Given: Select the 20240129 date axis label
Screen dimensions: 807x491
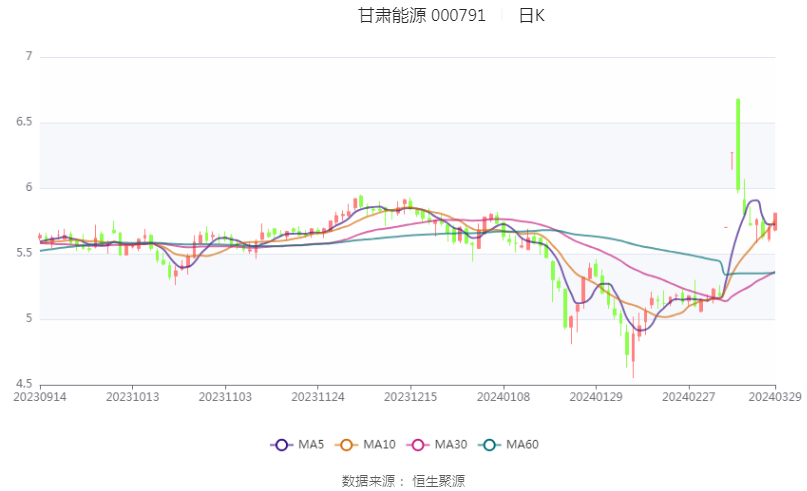Looking at the screenshot, I should (596, 397).
